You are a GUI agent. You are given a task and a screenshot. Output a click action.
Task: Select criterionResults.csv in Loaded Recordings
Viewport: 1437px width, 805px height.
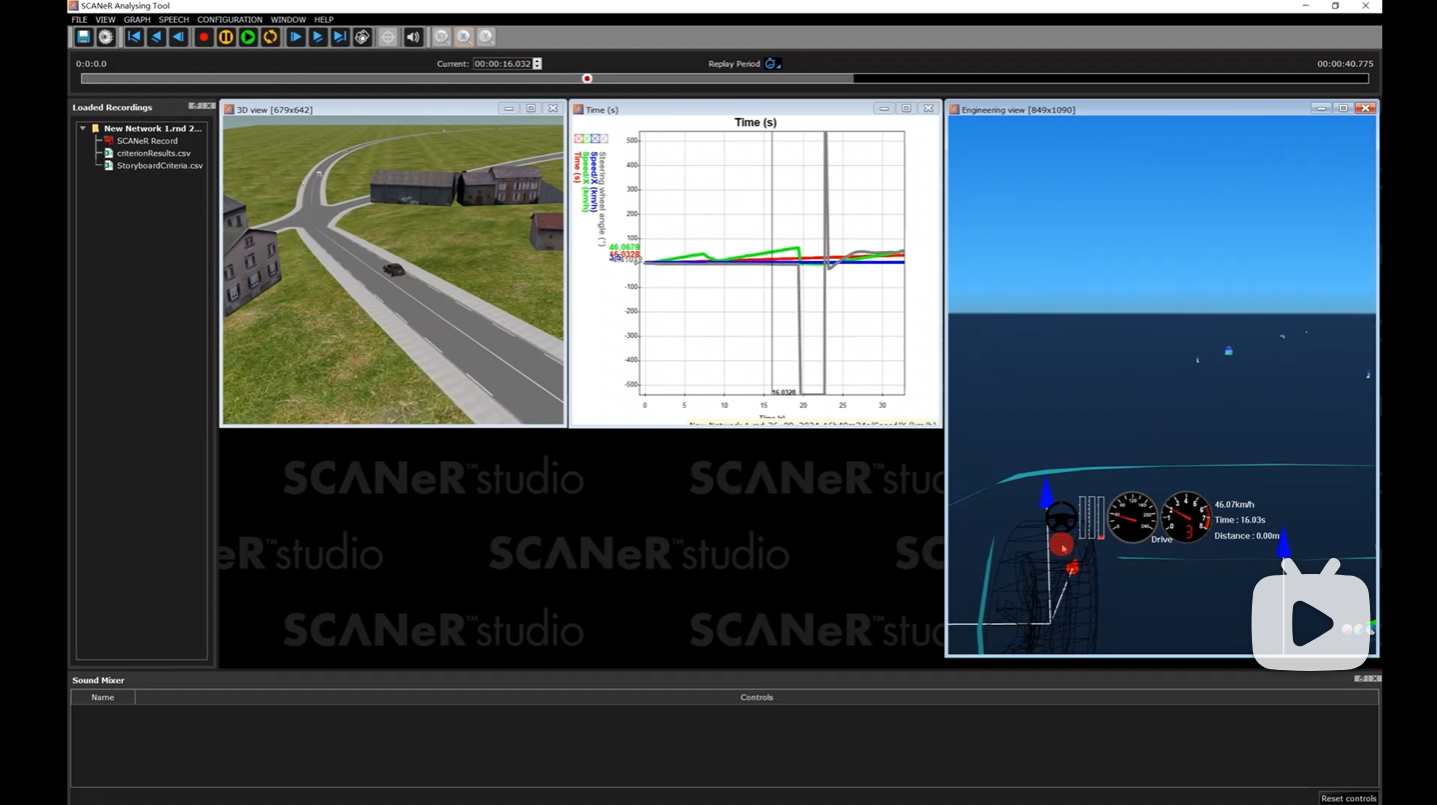pyautogui.click(x=153, y=153)
